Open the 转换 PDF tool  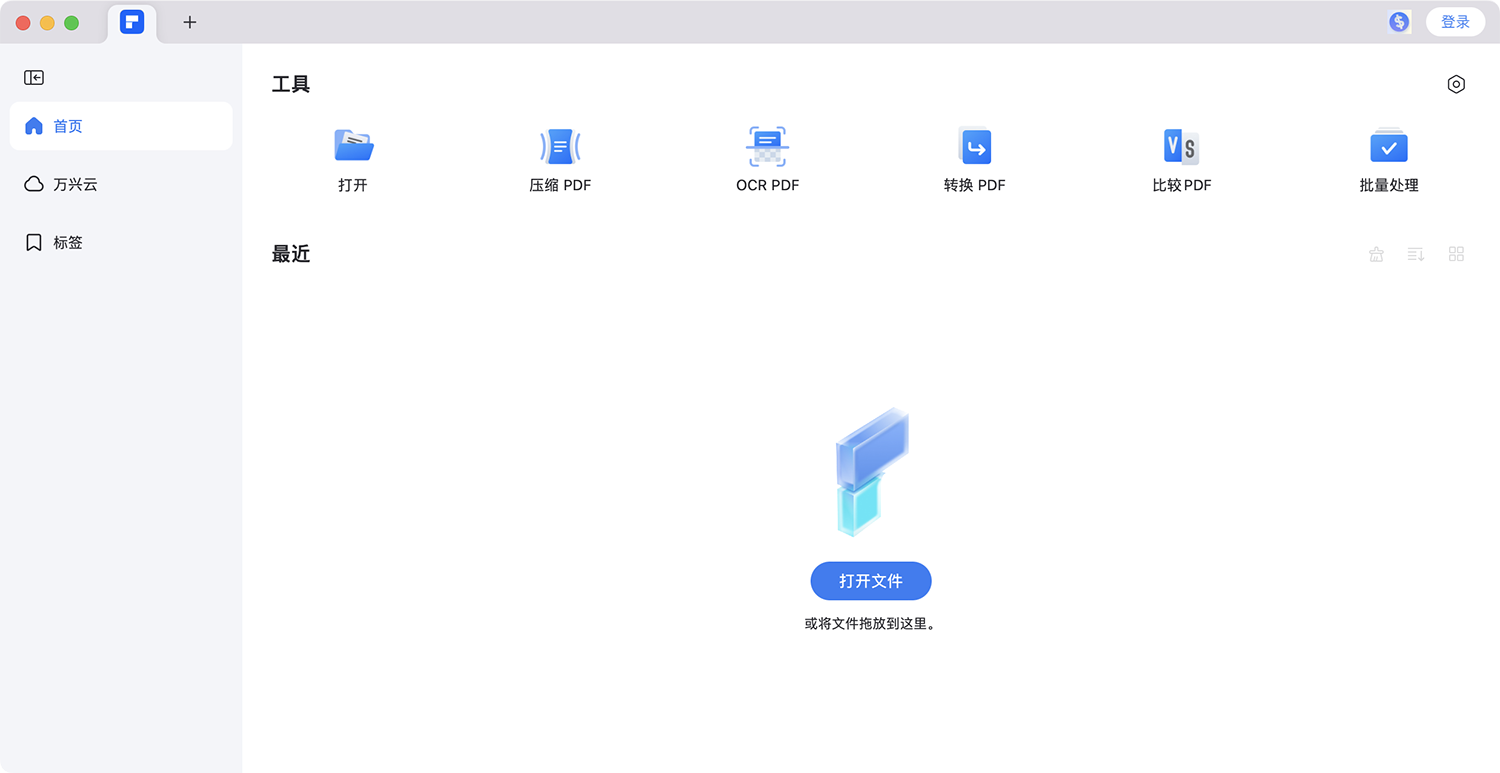click(x=975, y=146)
